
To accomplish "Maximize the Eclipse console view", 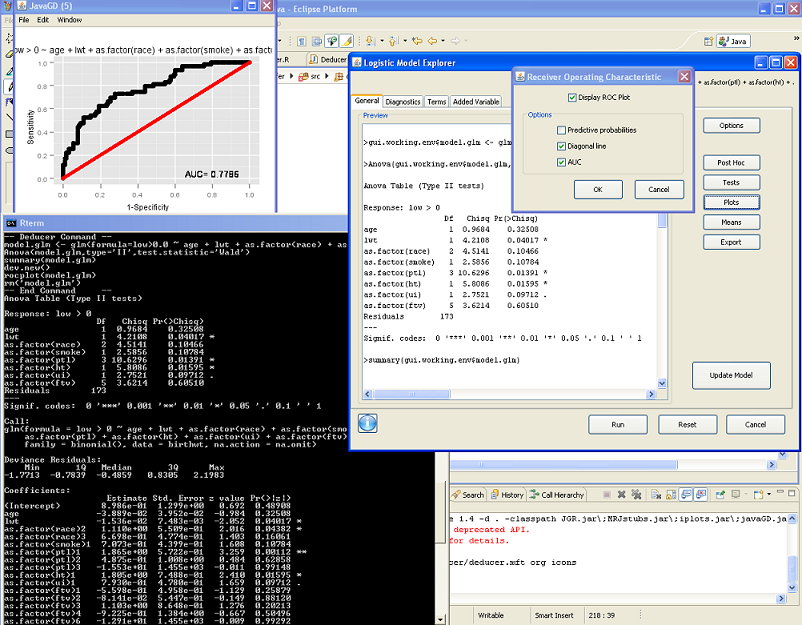I will click(792, 493).
